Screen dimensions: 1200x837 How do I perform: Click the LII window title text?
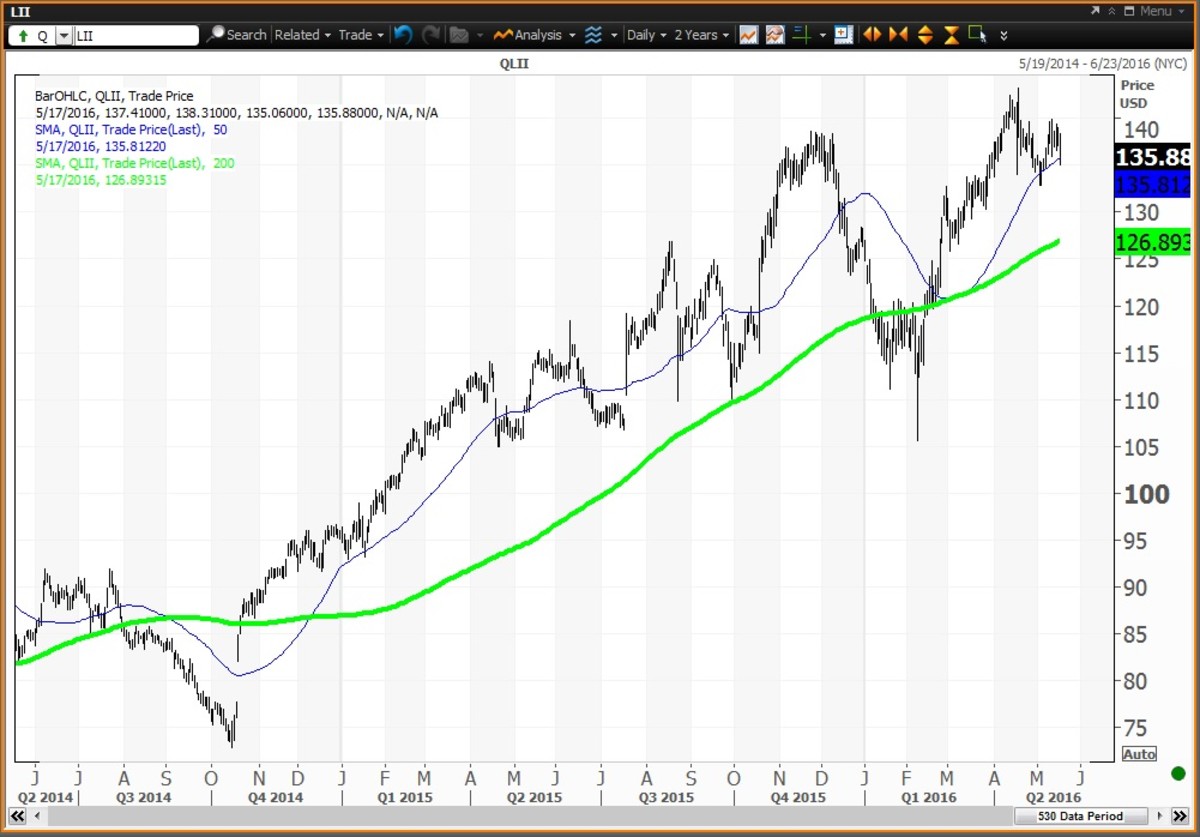18,11
